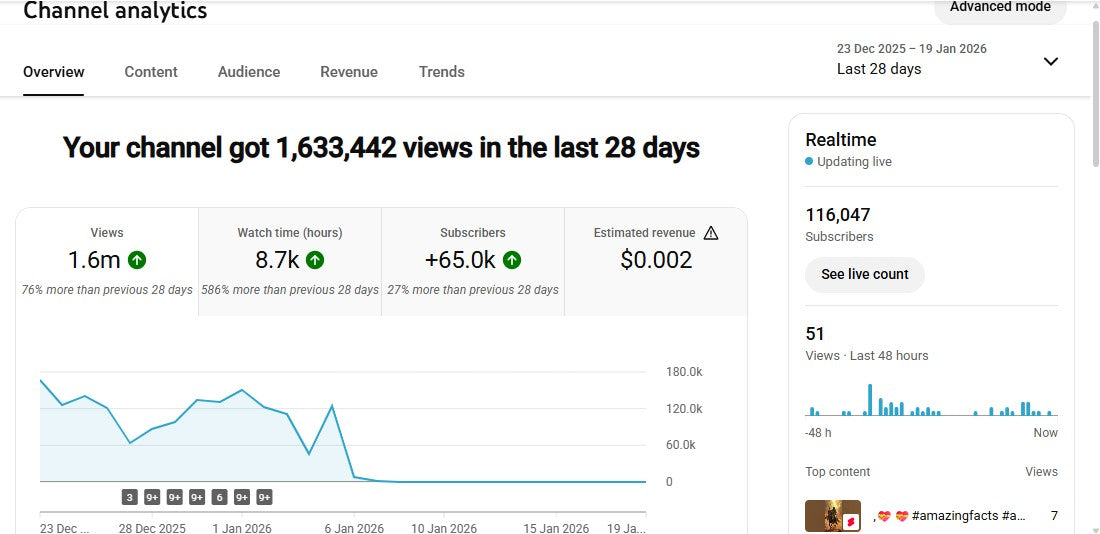Click the green up arrow next to 1.6m views
1100x534 pixels.
pos(137,260)
